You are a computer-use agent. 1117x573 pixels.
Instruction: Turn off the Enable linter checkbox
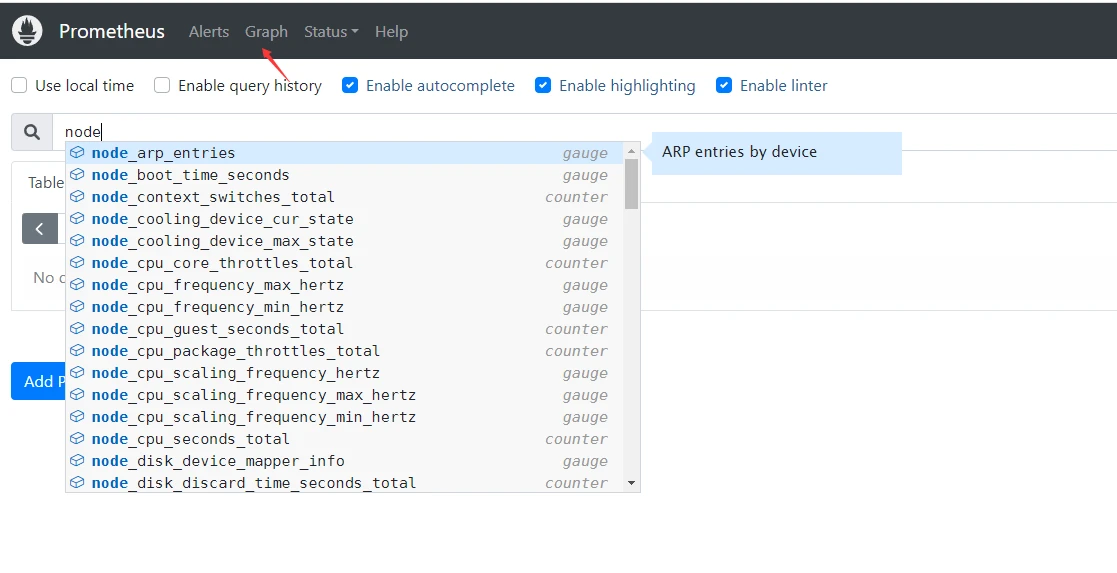point(724,86)
